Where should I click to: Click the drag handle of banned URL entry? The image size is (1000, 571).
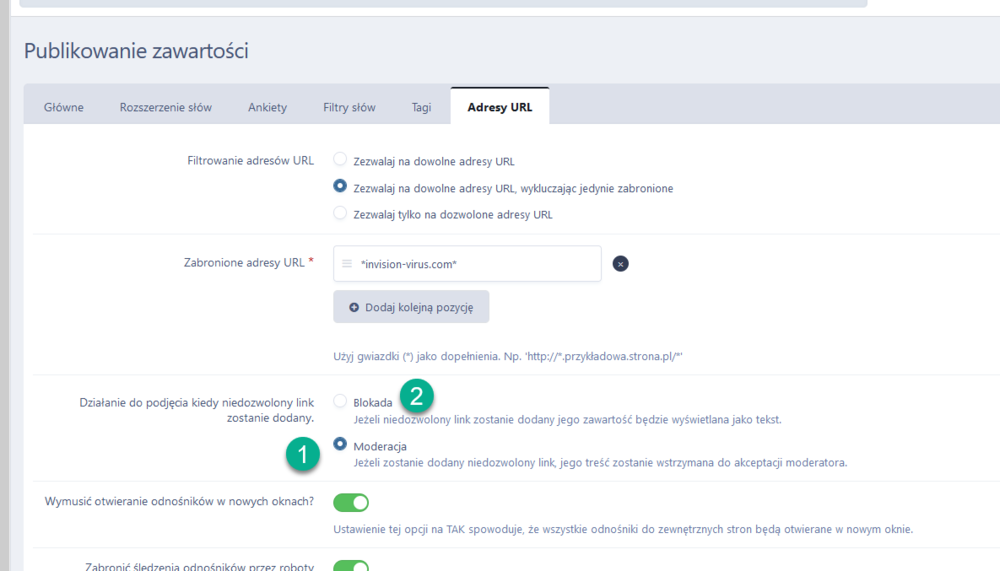(347, 264)
